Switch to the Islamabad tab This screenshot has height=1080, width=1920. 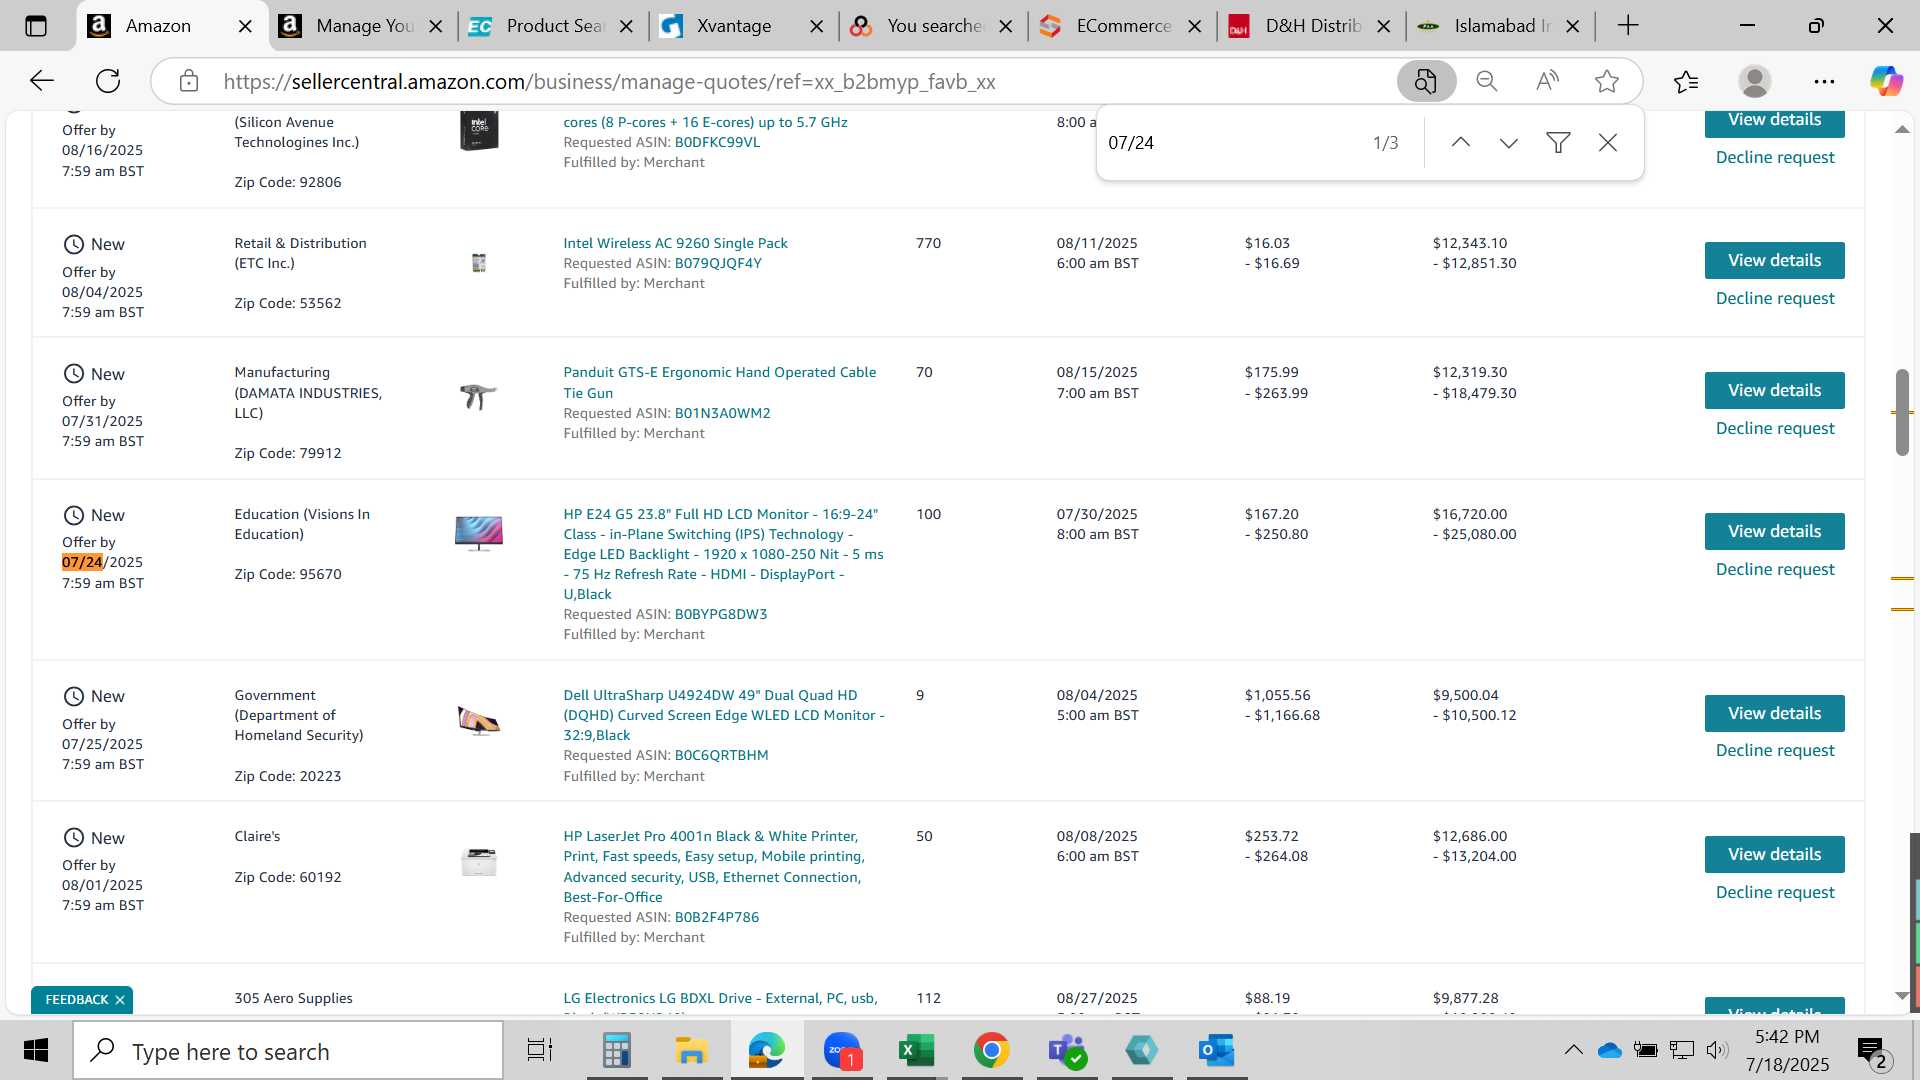[x=1501, y=26]
